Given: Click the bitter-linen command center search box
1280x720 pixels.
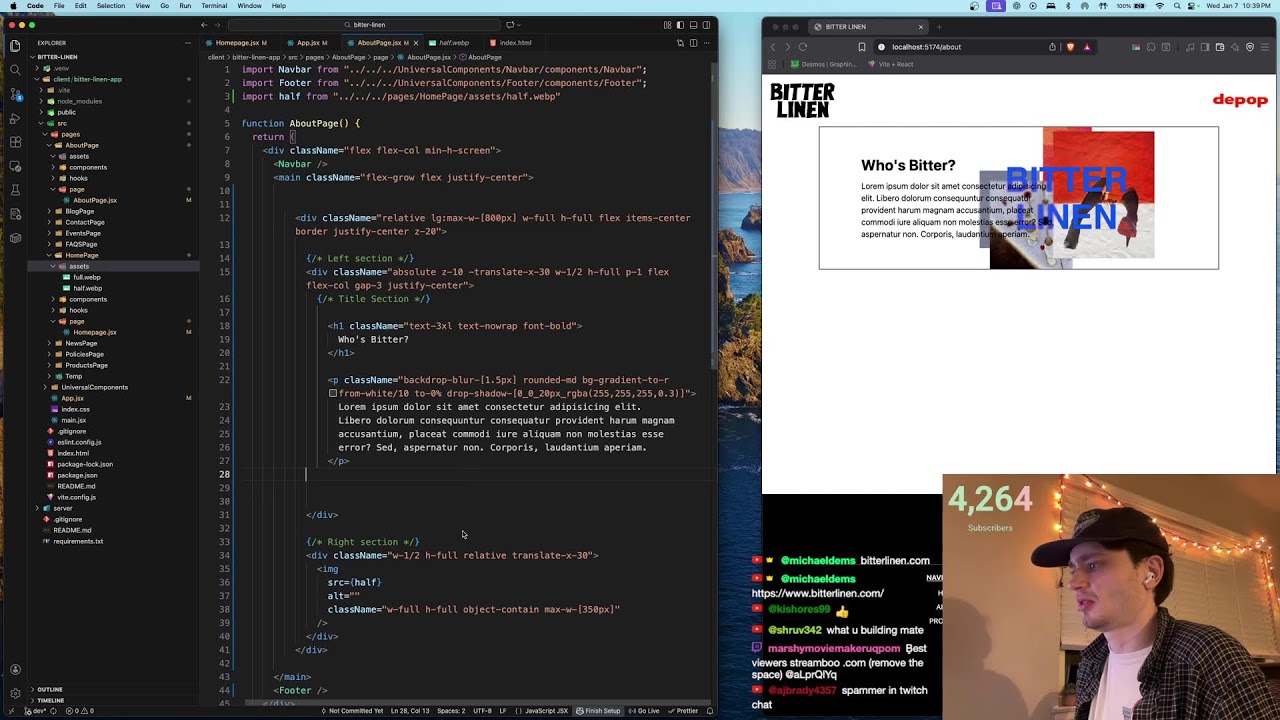Looking at the screenshot, I should pos(365,25).
